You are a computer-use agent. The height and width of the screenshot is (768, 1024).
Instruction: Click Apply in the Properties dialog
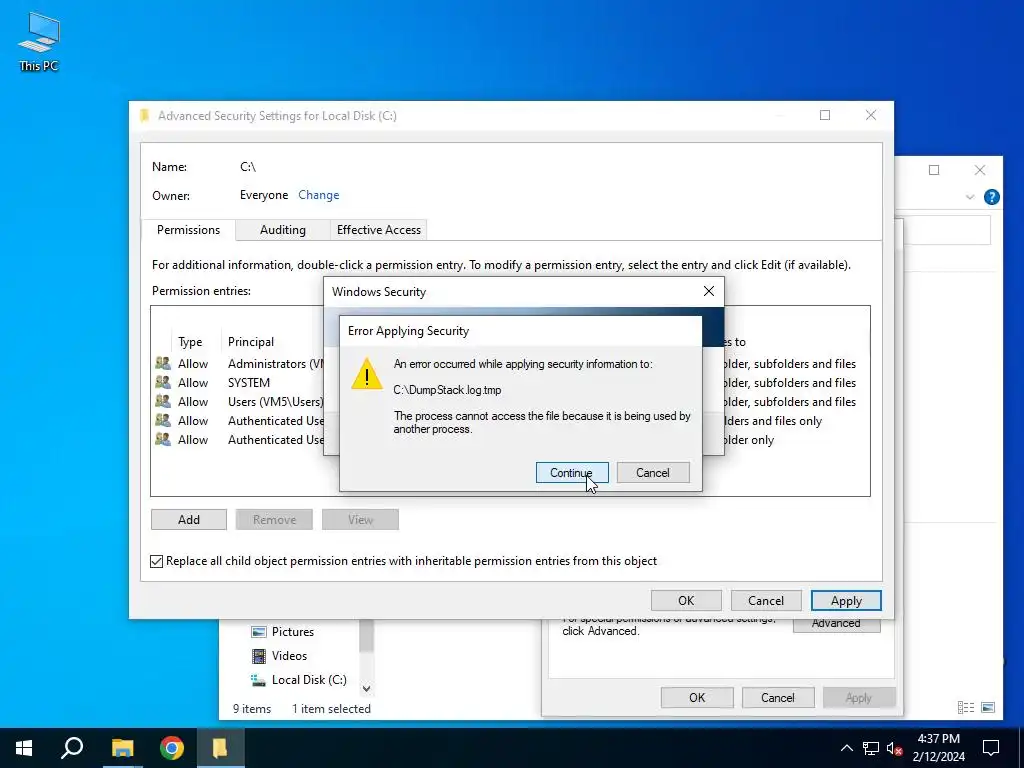(x=859, y=697)
